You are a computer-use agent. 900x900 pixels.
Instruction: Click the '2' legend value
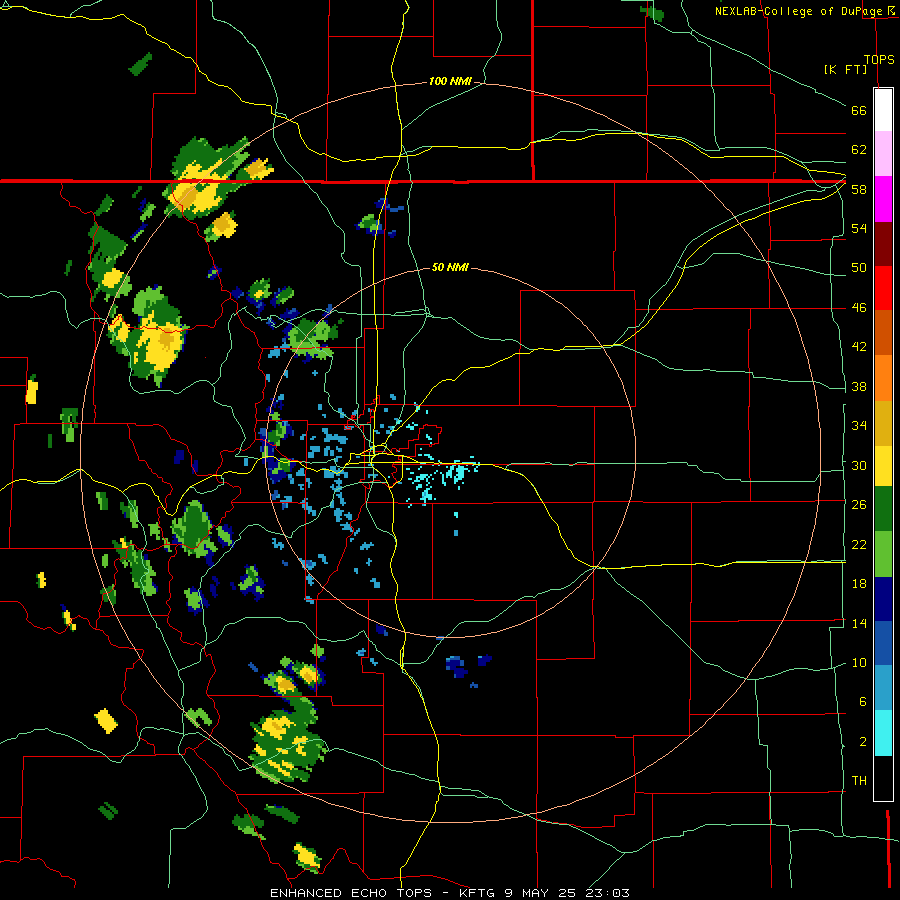(862, 742)
